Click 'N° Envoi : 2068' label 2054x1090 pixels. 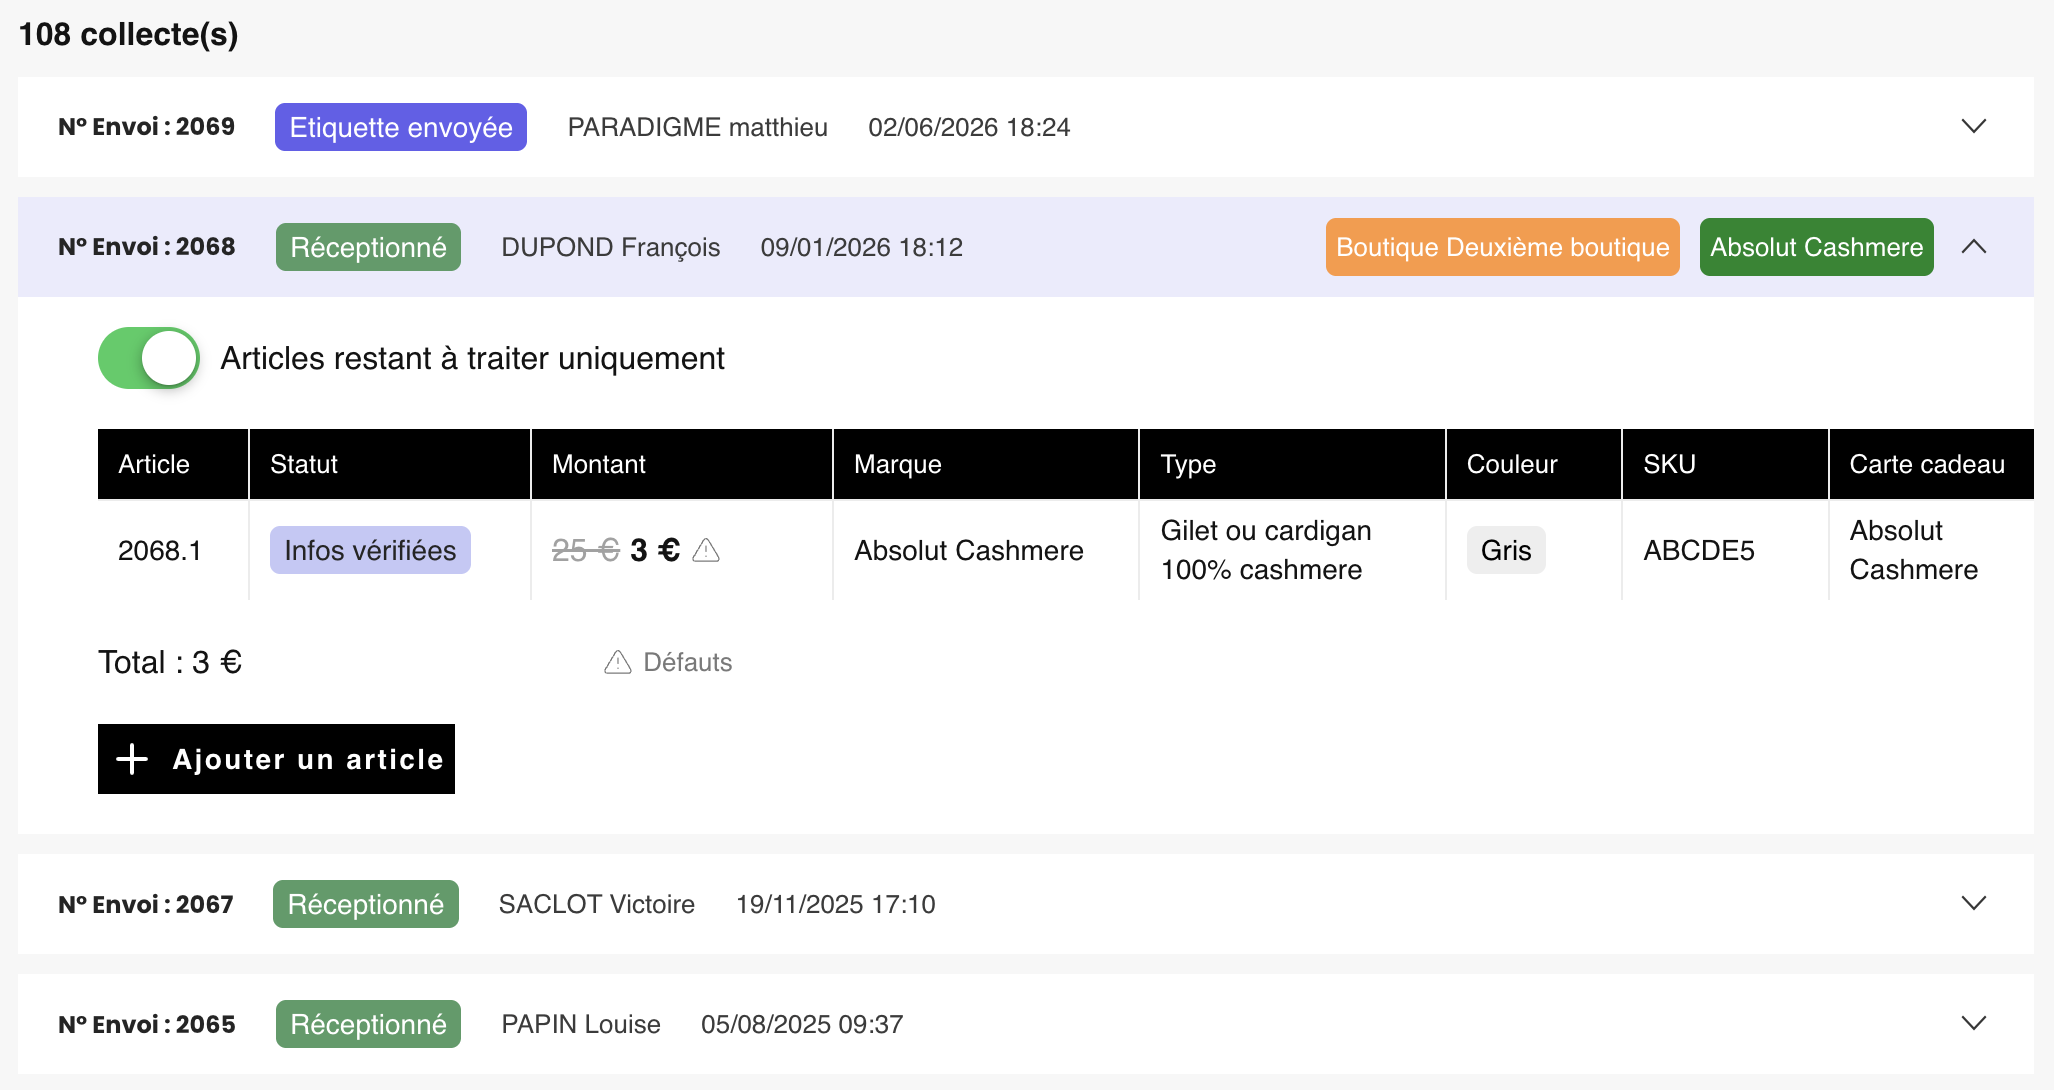146,247
